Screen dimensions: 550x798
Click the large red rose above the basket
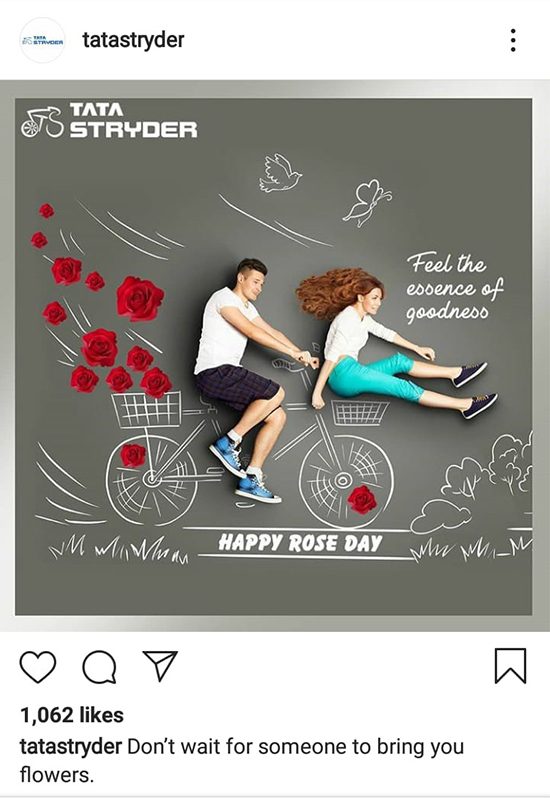click(x=140, y=298)
